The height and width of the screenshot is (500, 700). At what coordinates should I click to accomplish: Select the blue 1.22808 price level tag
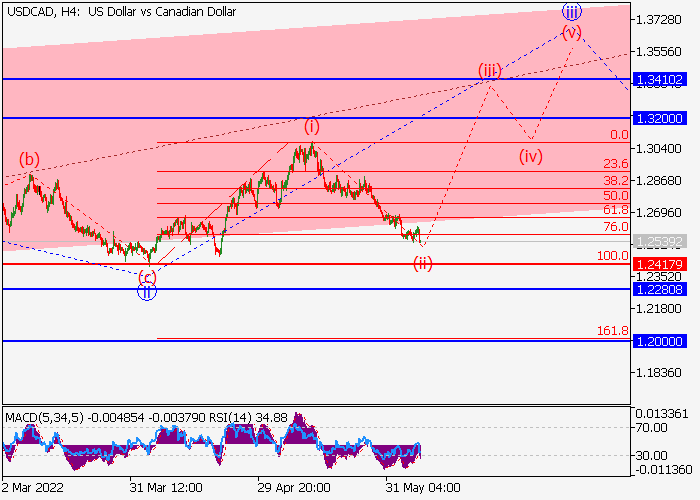pyautogui.click(x=659, y=289)
